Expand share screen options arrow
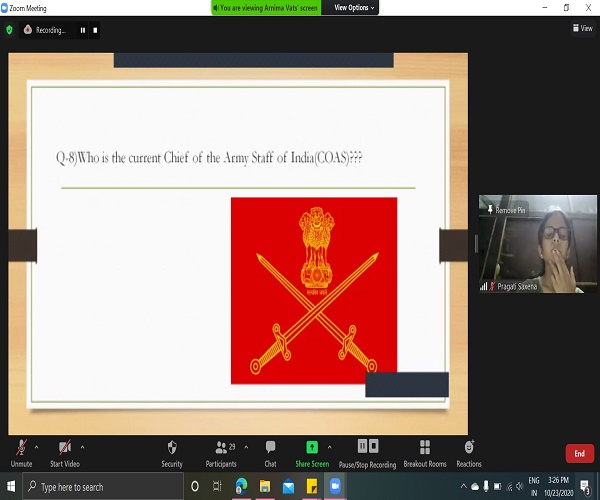 click(x=329, y=447)
